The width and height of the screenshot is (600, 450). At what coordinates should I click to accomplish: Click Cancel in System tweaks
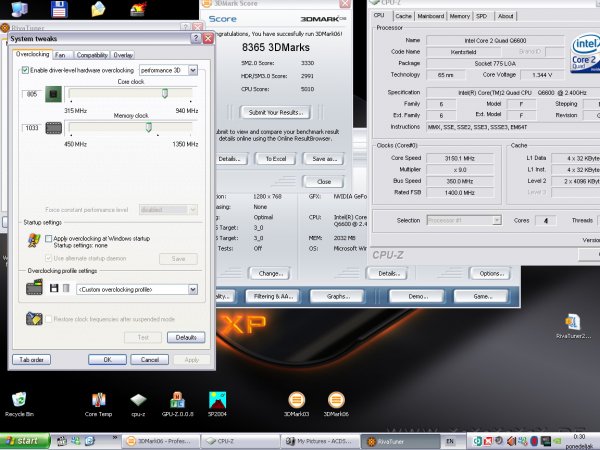pyautogui.click(x=150, y=360)
